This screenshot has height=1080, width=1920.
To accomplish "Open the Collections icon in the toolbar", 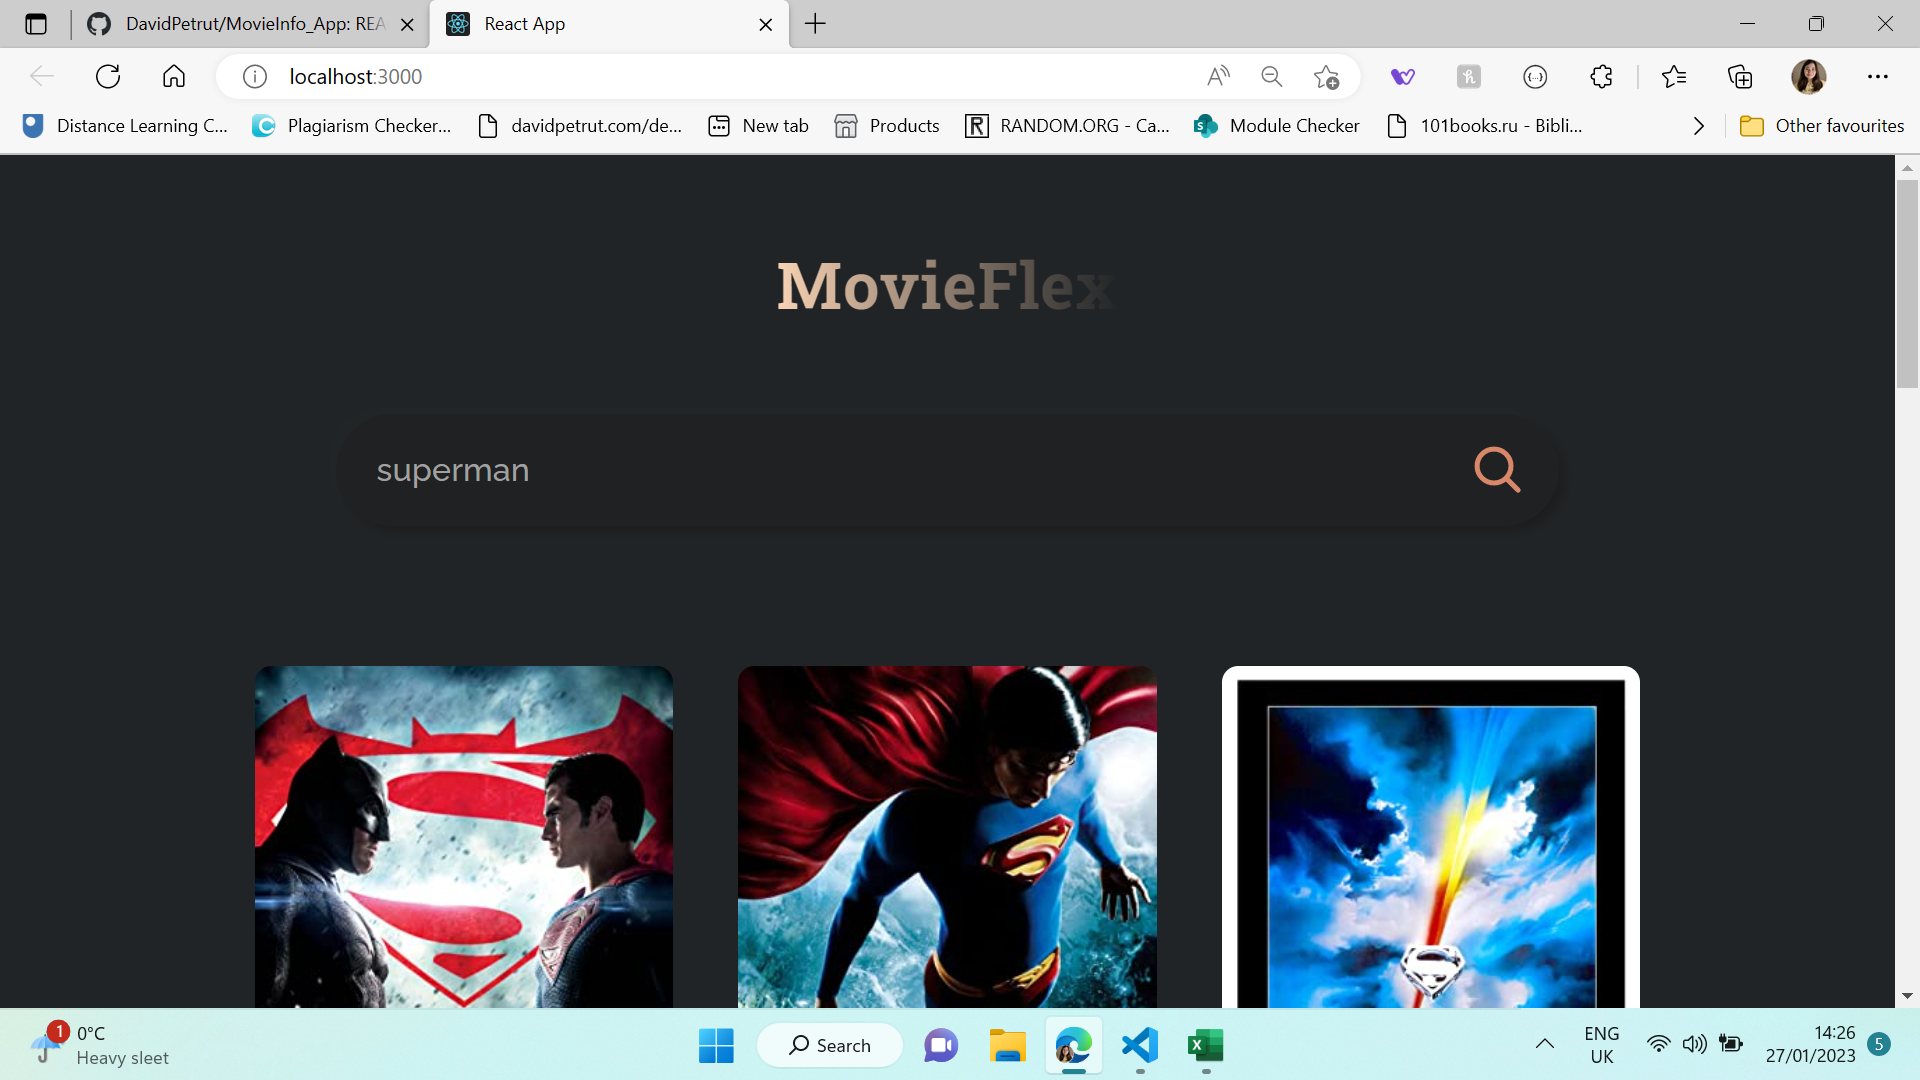I will pyautogui.click(x=1740, y=76).
